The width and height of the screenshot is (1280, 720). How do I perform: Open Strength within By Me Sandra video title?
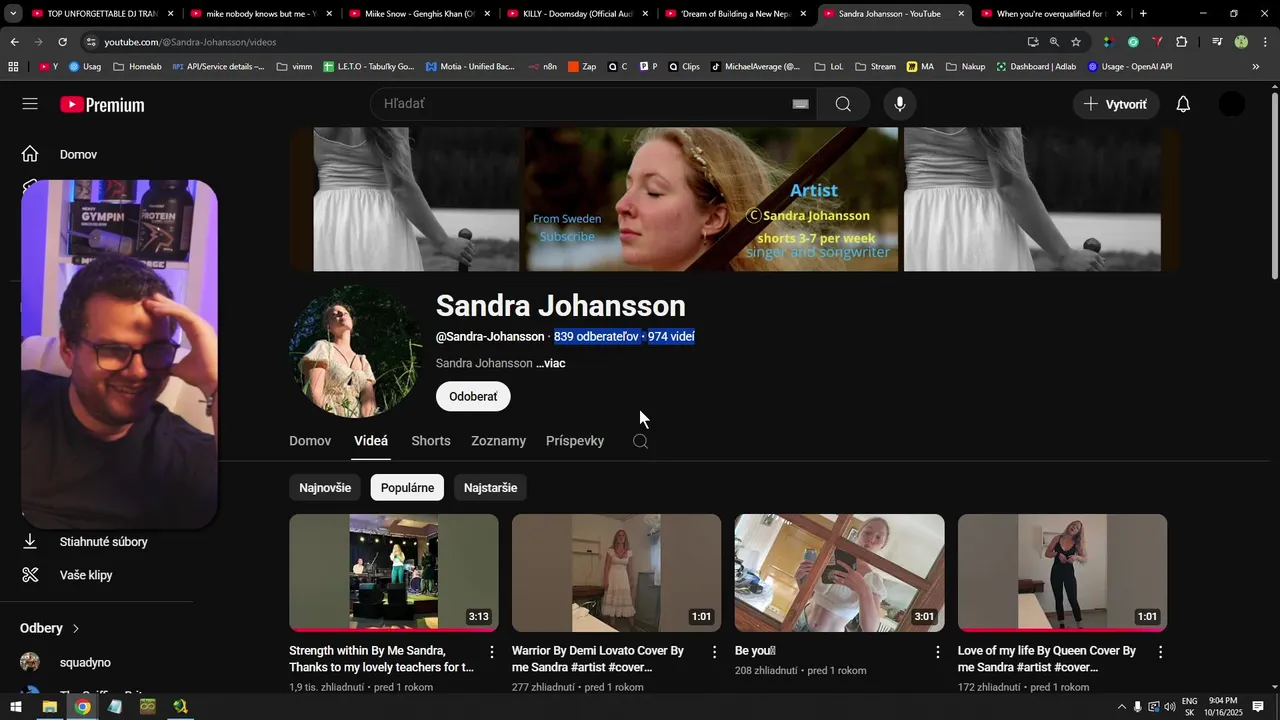[381, 659]
